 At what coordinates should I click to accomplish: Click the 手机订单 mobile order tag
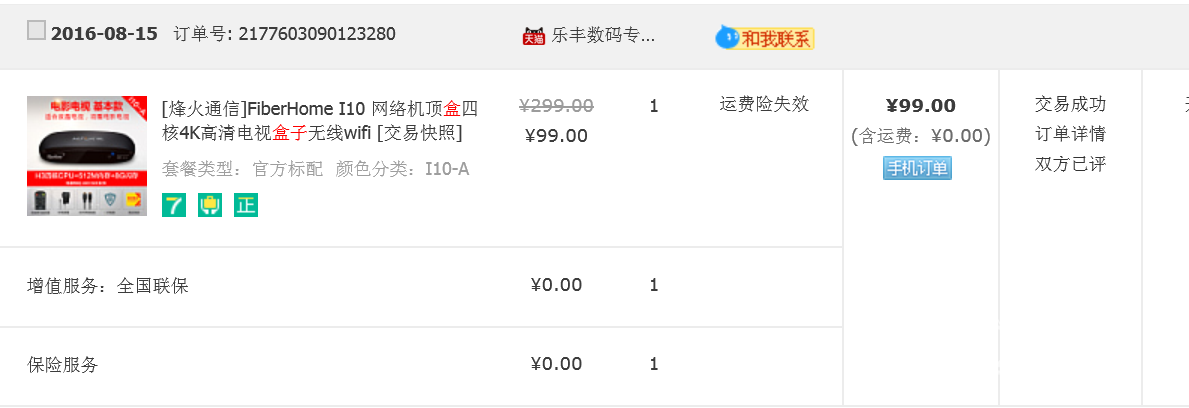(917, 168)
